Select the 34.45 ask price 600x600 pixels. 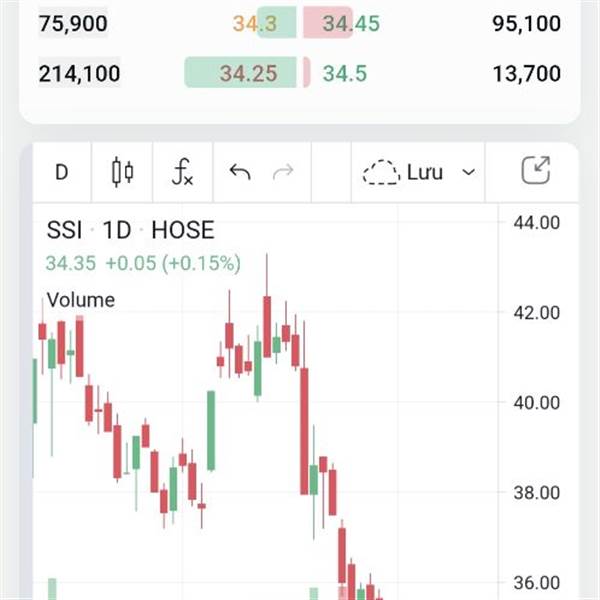[351, 23]
